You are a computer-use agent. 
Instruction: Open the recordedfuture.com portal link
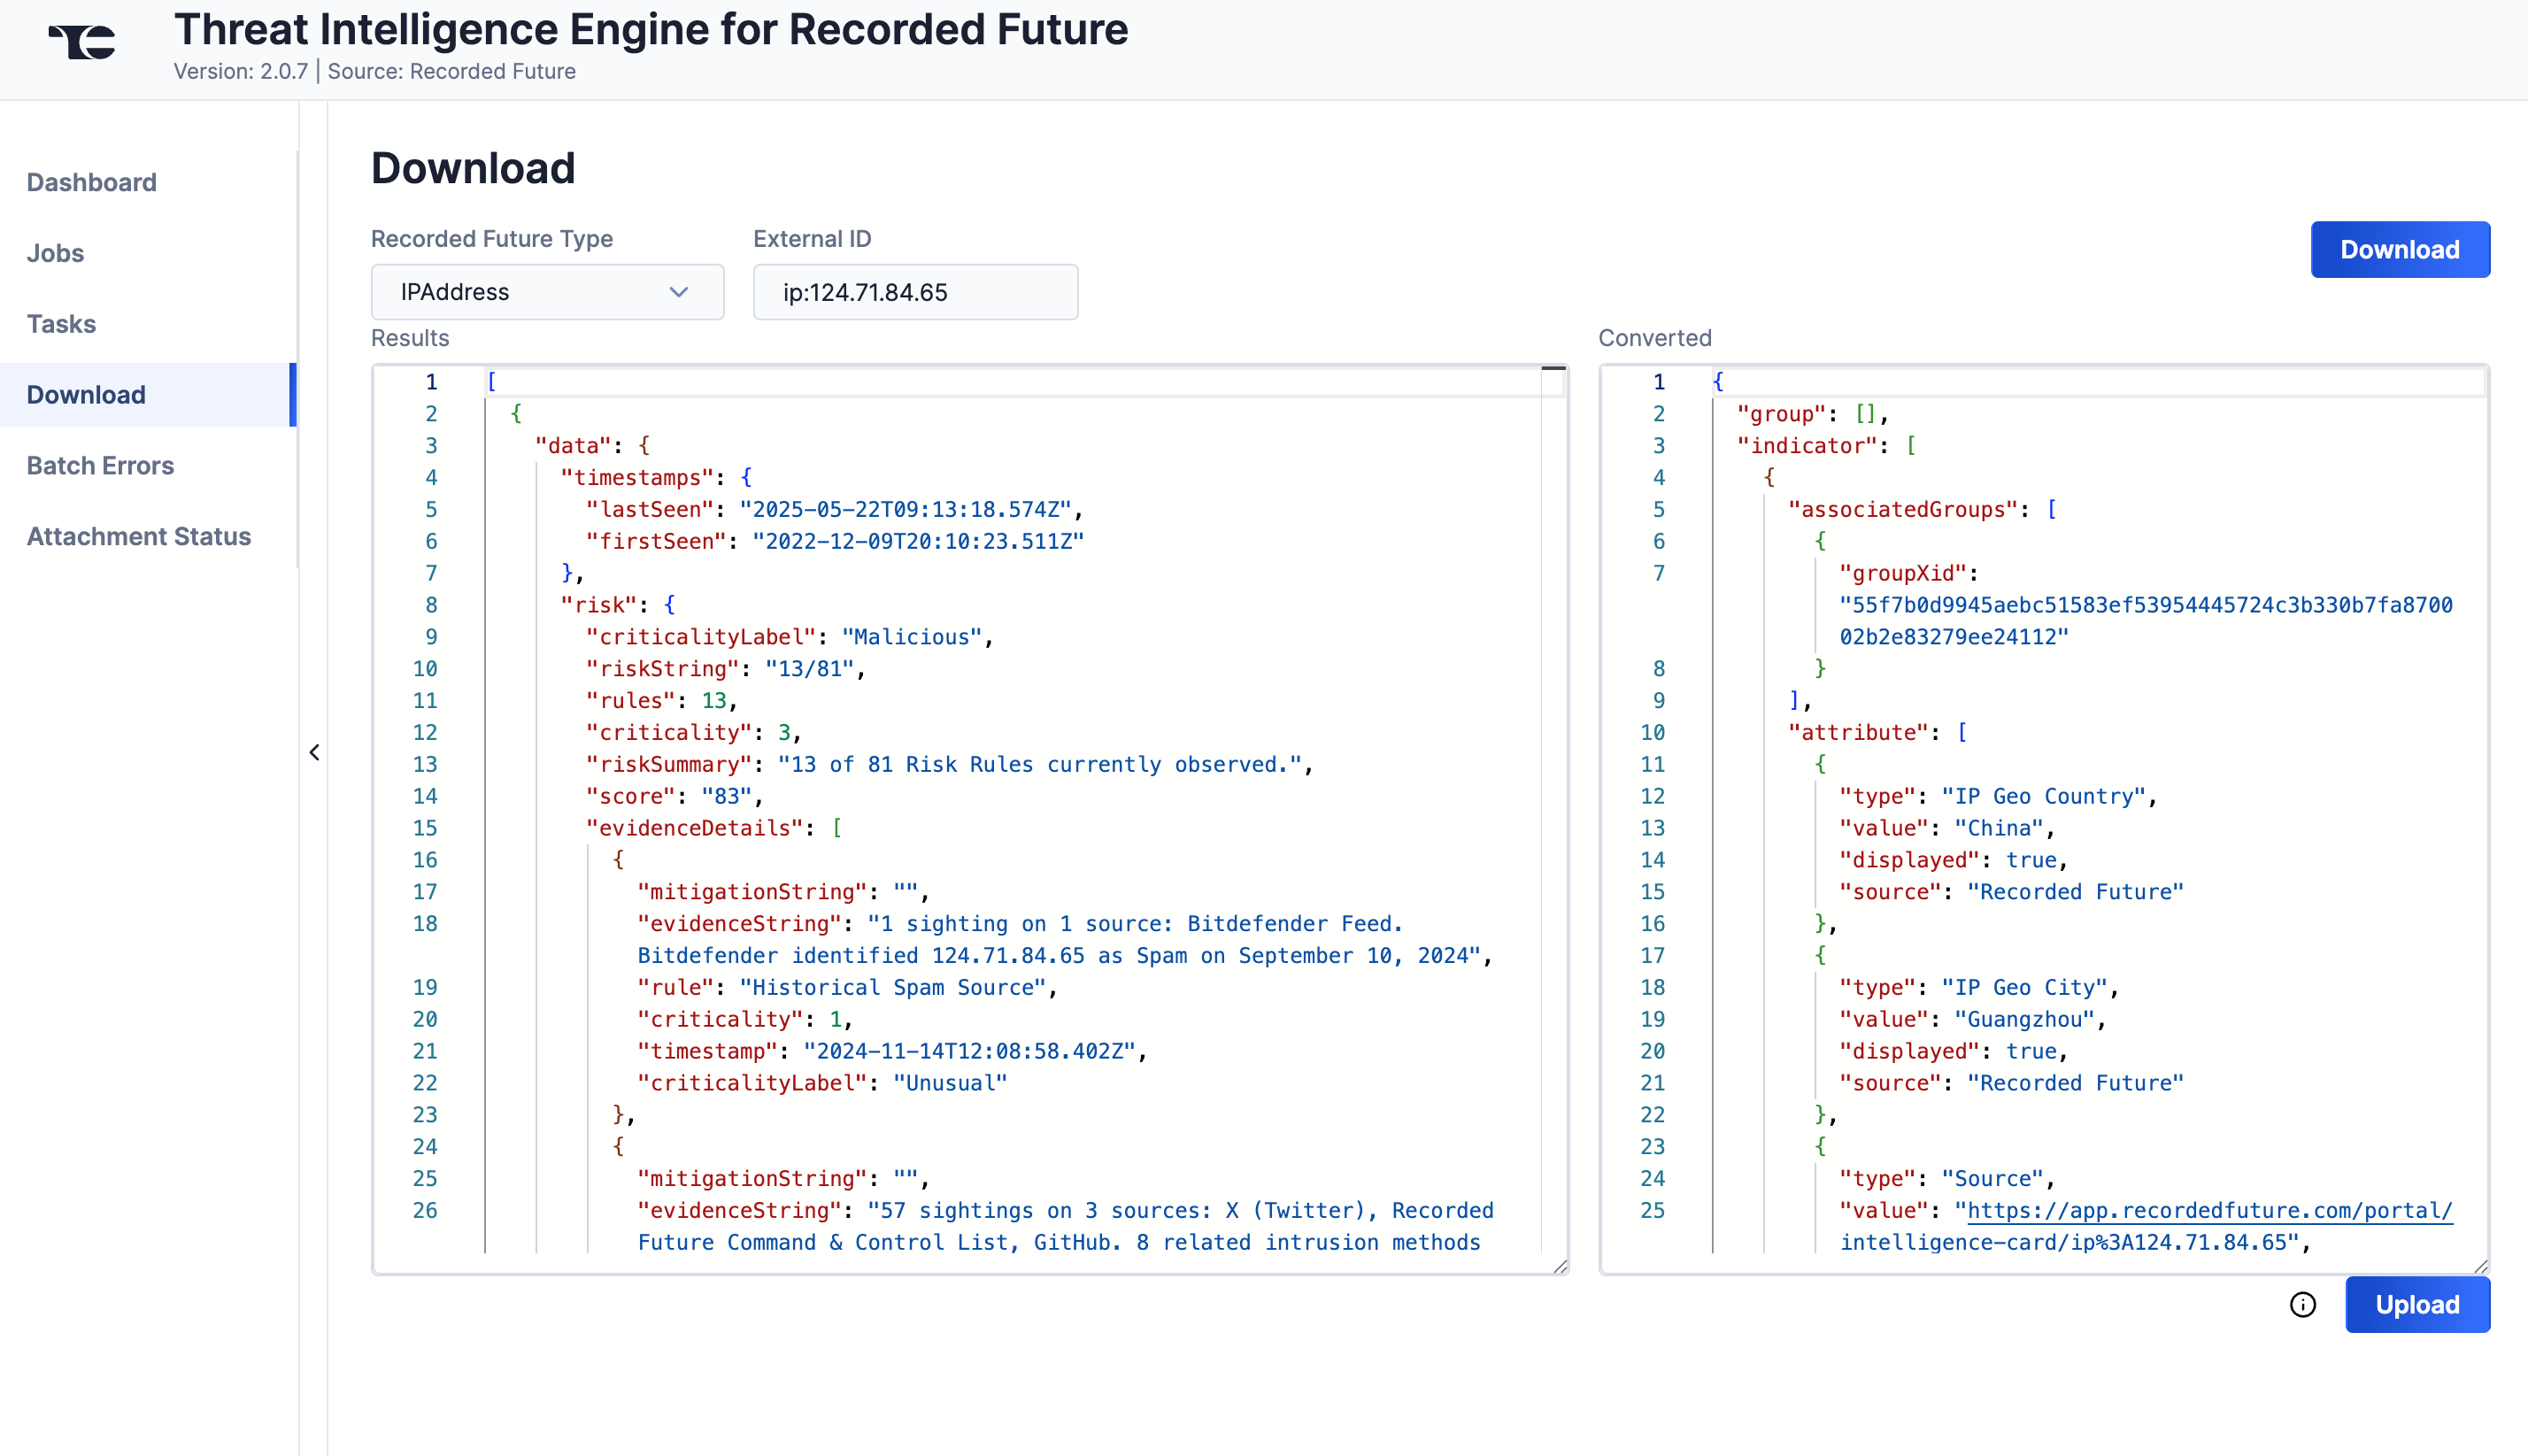pyautogui.click(x=2209, y=1210)
